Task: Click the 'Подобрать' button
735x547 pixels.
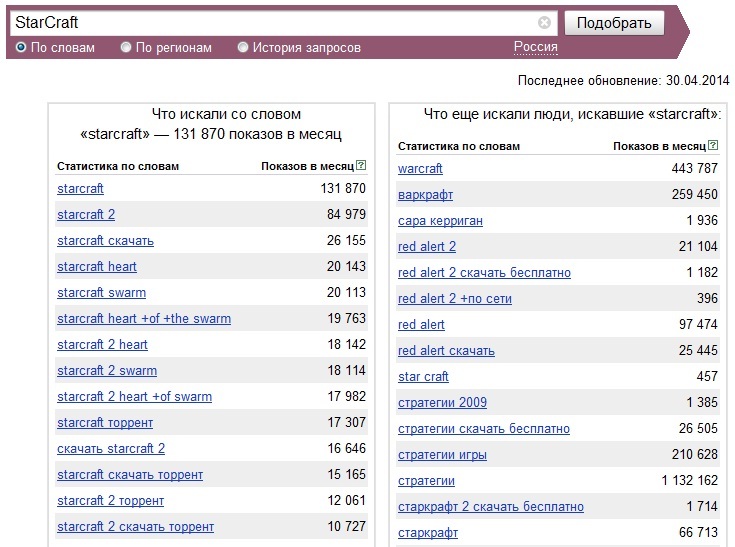Action: point(614,23)
